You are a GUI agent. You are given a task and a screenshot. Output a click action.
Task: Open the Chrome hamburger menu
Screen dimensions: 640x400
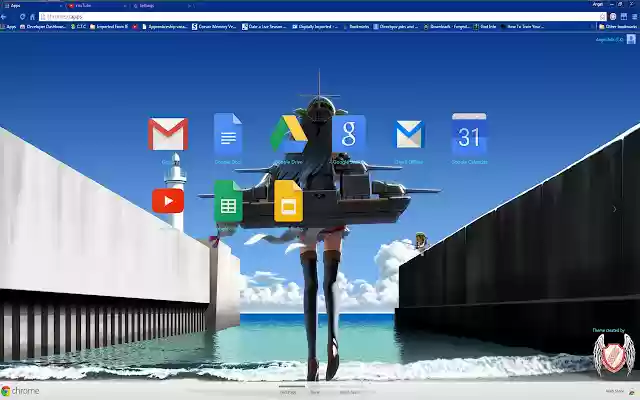tap(635, 17)
